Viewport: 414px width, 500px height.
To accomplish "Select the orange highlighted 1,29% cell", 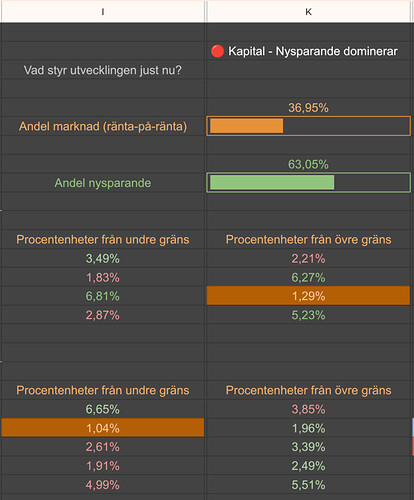I will point(308,296).
